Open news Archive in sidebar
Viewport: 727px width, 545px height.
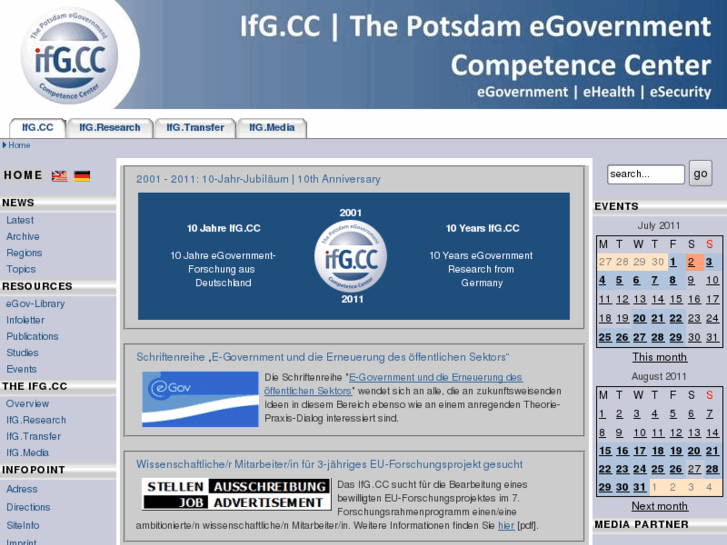[23, 237]
